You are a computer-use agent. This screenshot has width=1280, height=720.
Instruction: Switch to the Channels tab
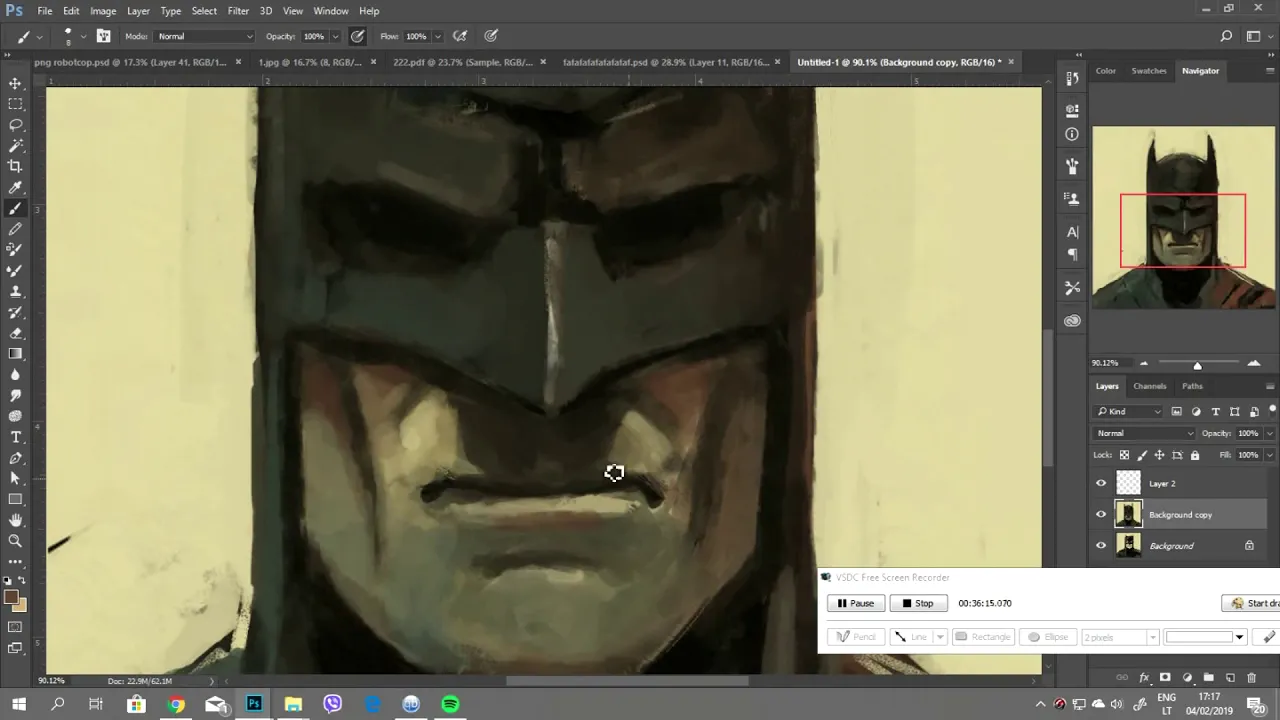pyautogui.click(x=1149, y=386)
